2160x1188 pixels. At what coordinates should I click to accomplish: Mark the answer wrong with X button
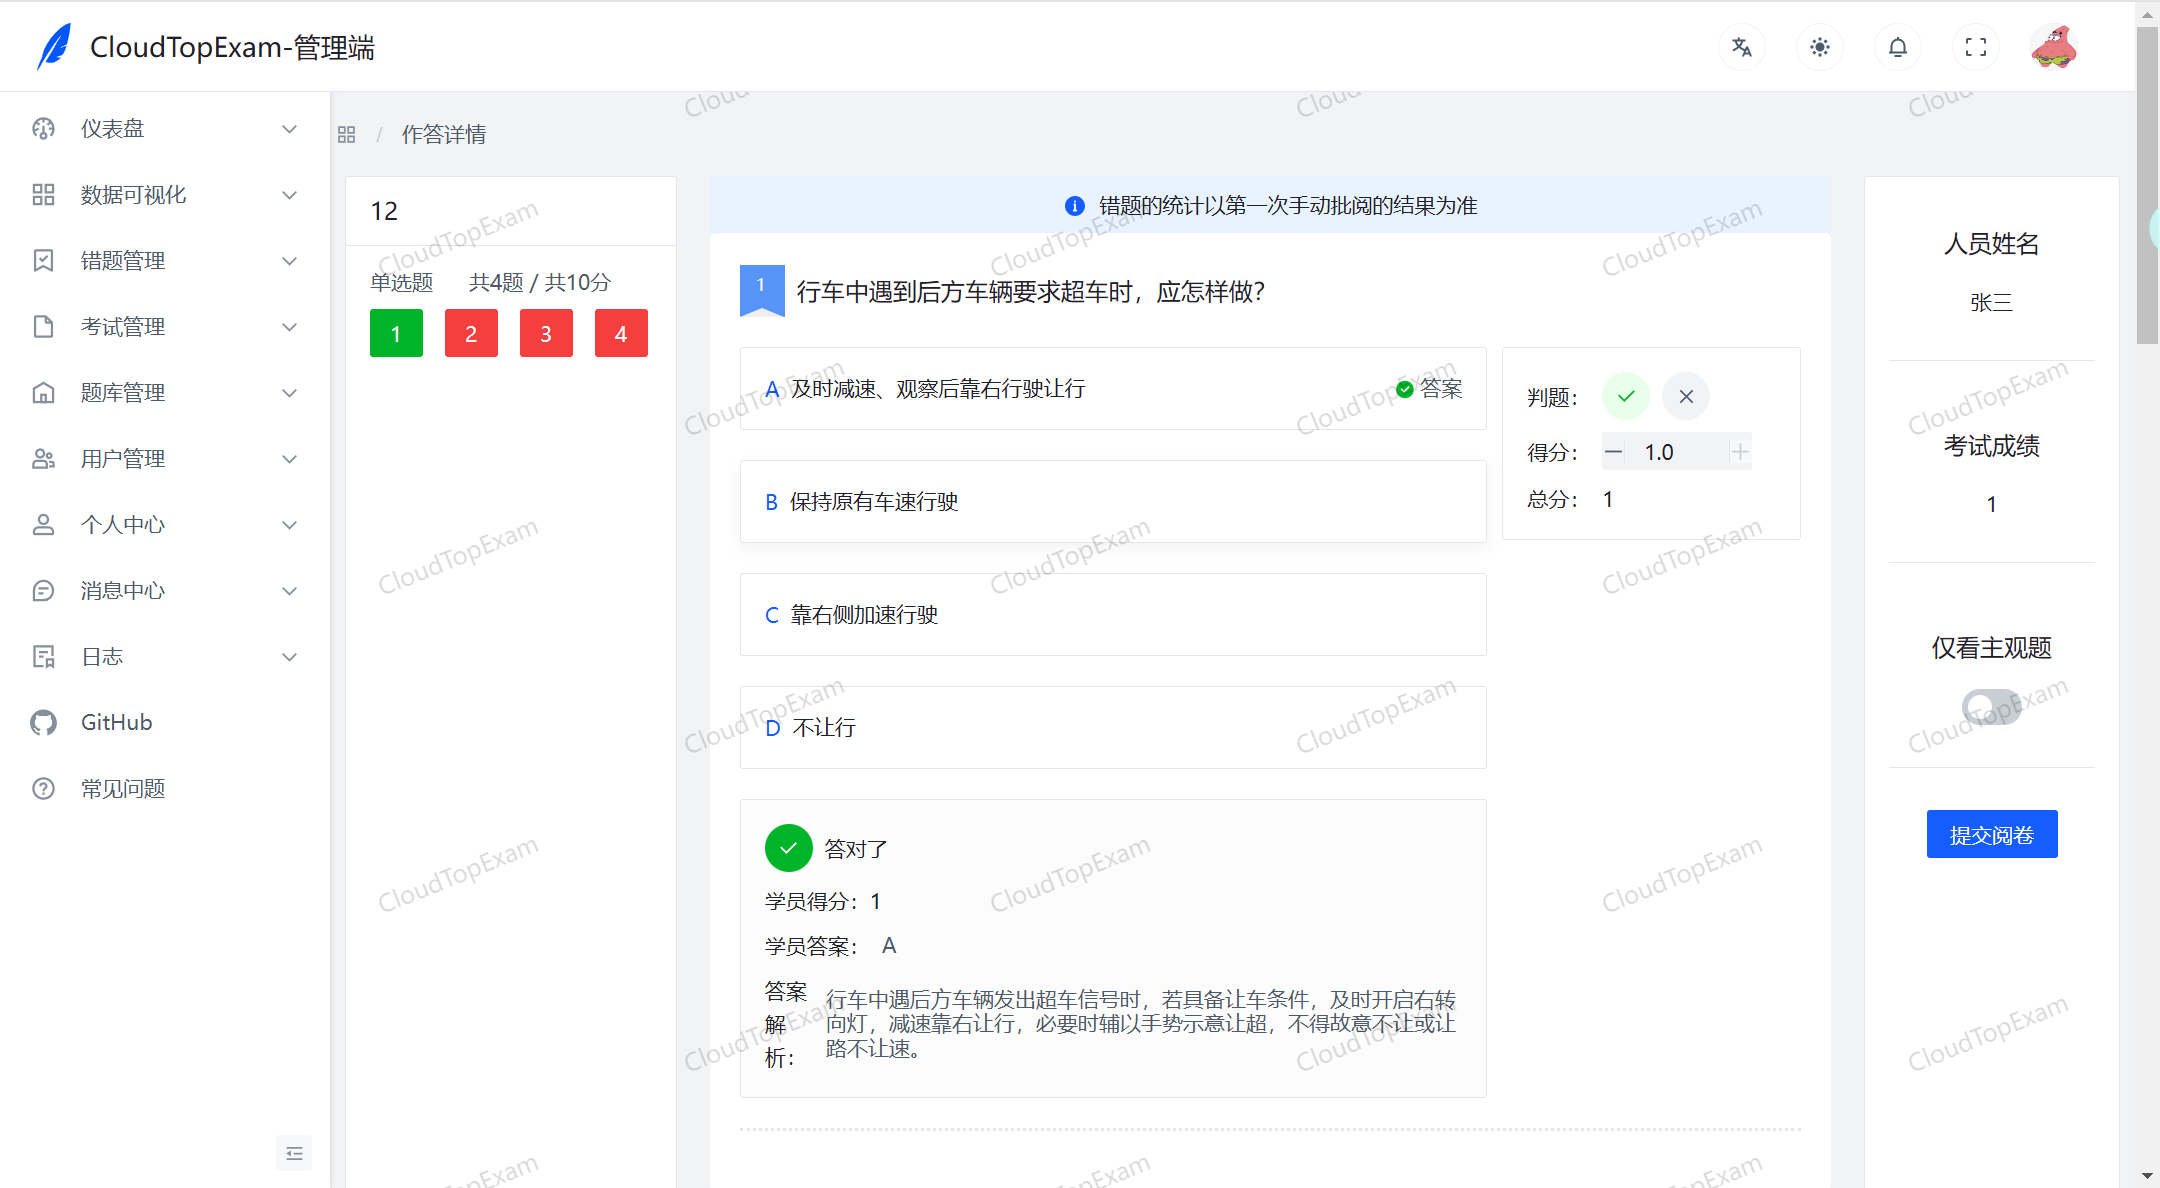click(x=1686, y=396)
